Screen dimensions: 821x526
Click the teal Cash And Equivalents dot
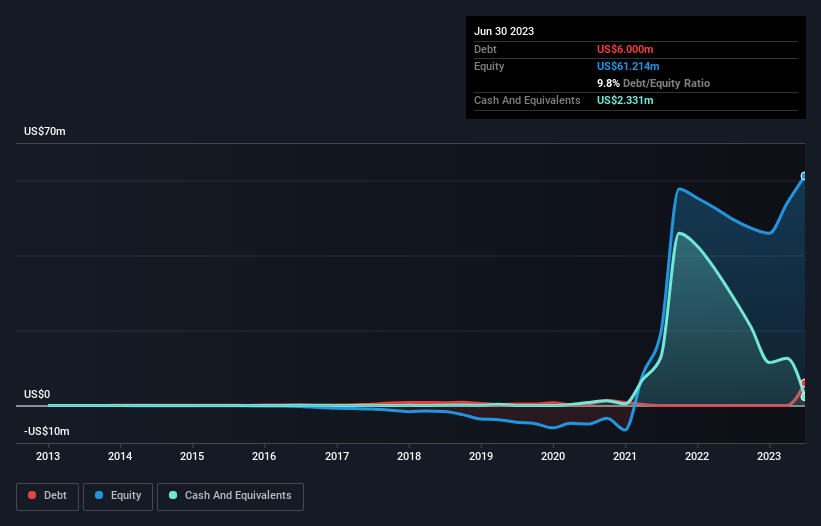pyautogui.click(x=173, y=495)
